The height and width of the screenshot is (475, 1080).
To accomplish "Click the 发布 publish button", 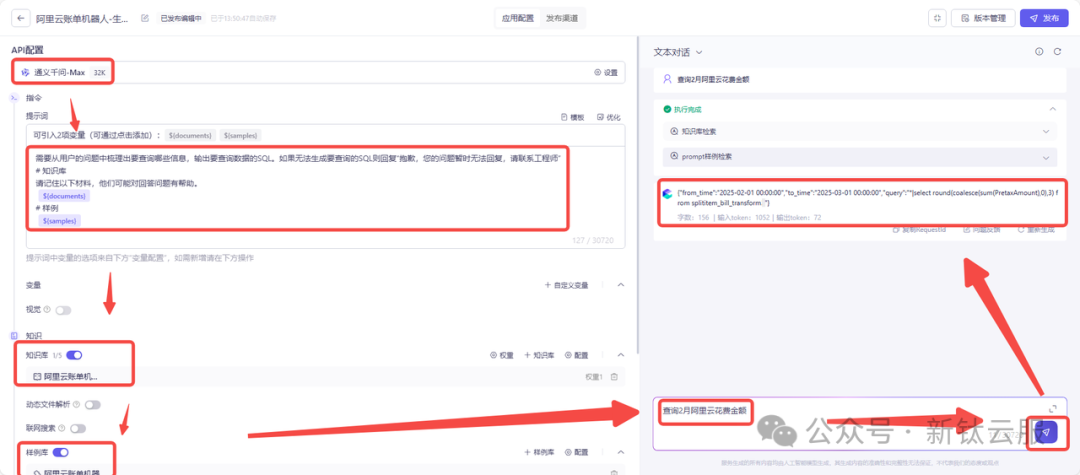I will 1044,18.
